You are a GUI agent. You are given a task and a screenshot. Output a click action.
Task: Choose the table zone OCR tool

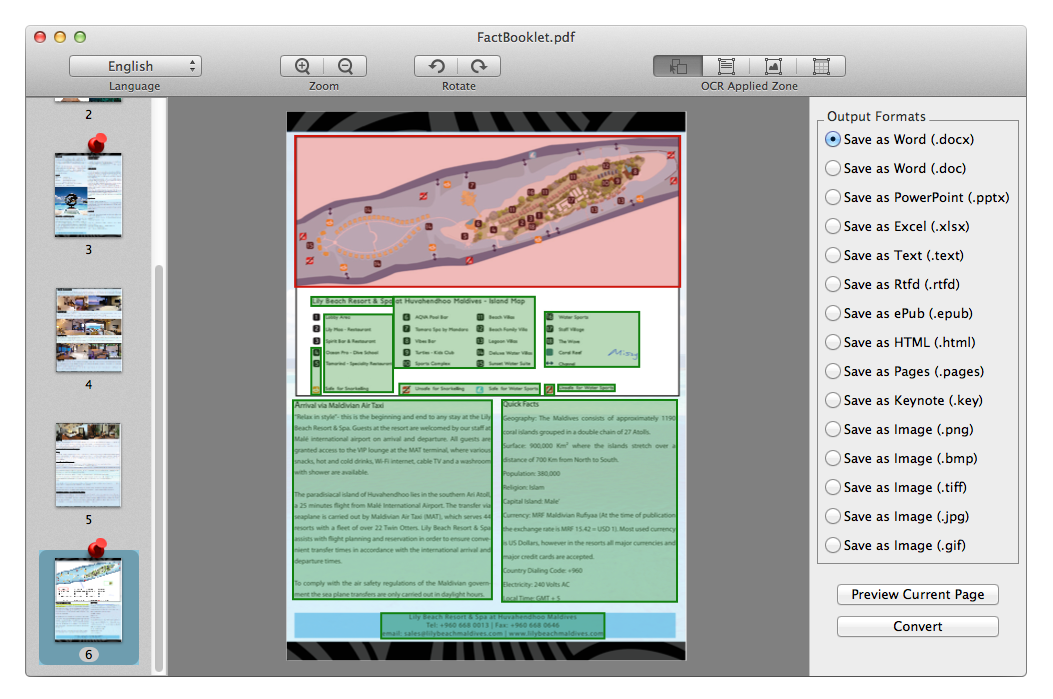pyautogui.click(x=821, y=66)
